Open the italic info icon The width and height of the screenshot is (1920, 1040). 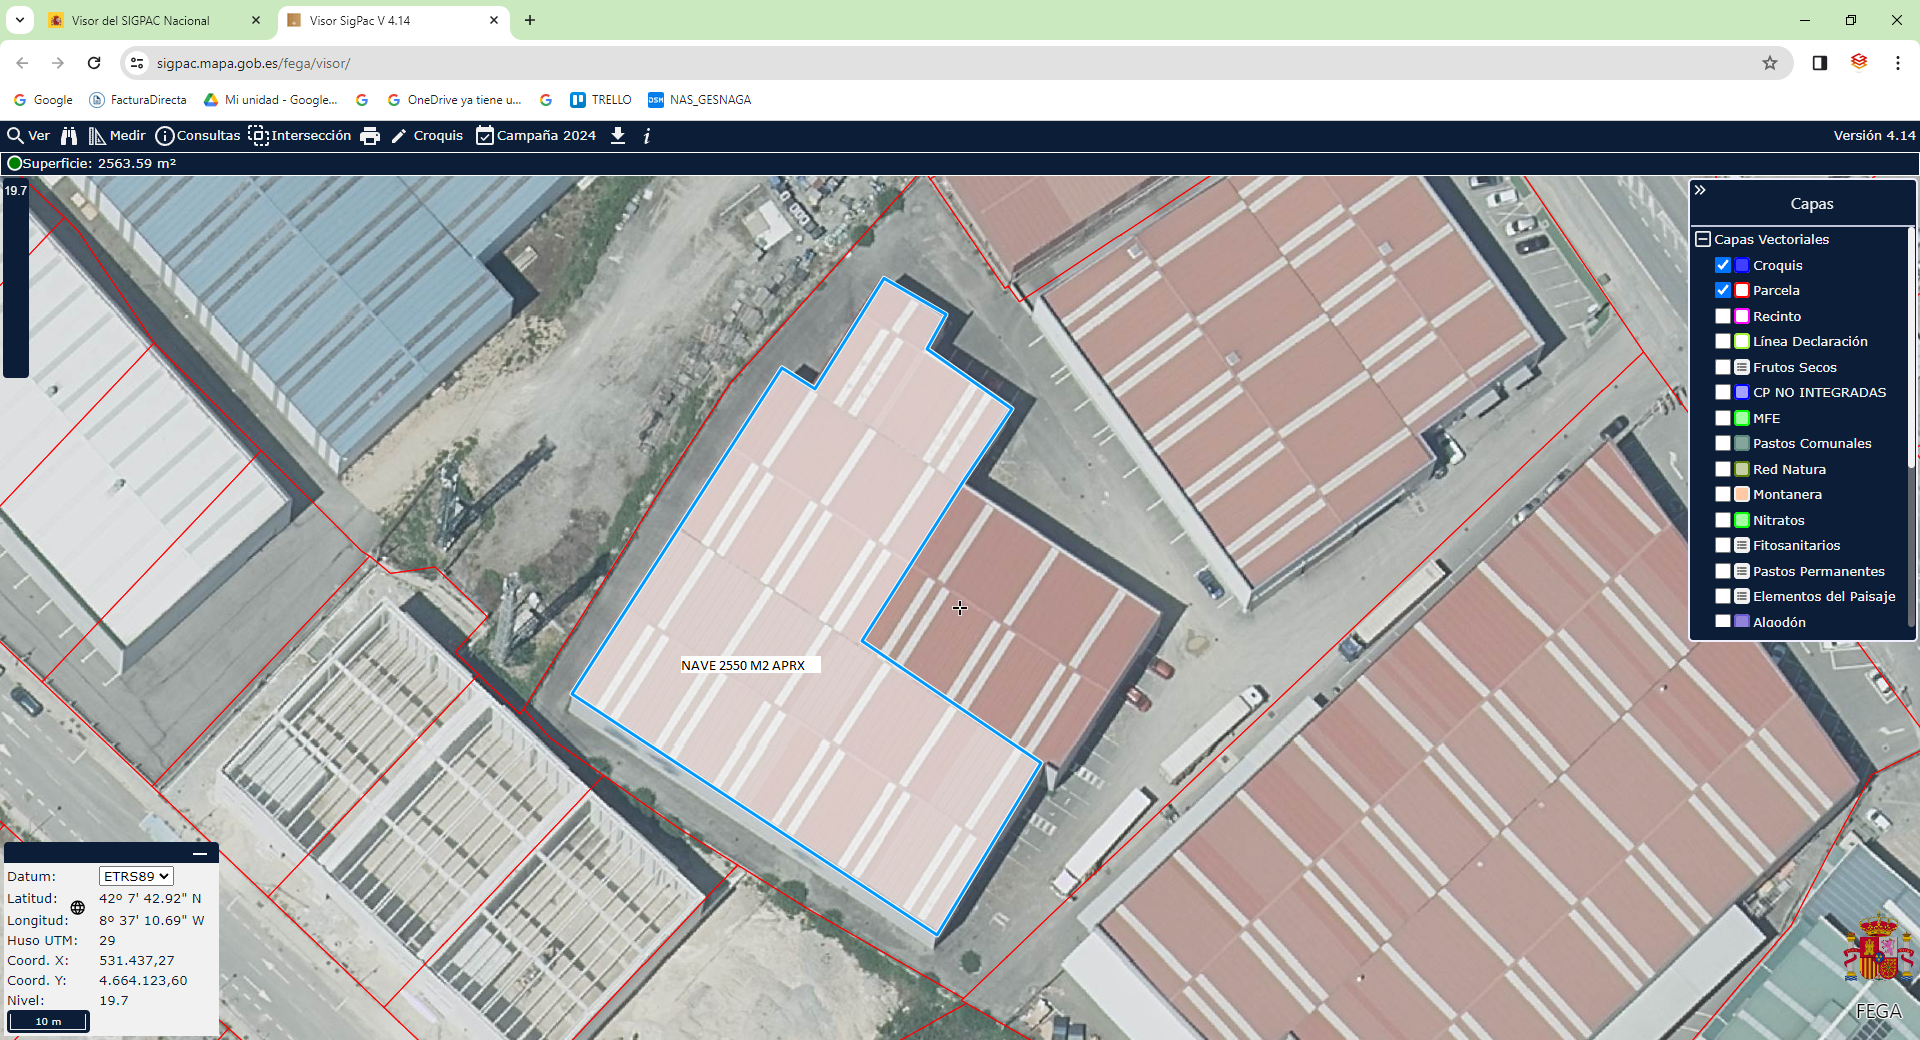click(x=647, y=136)
